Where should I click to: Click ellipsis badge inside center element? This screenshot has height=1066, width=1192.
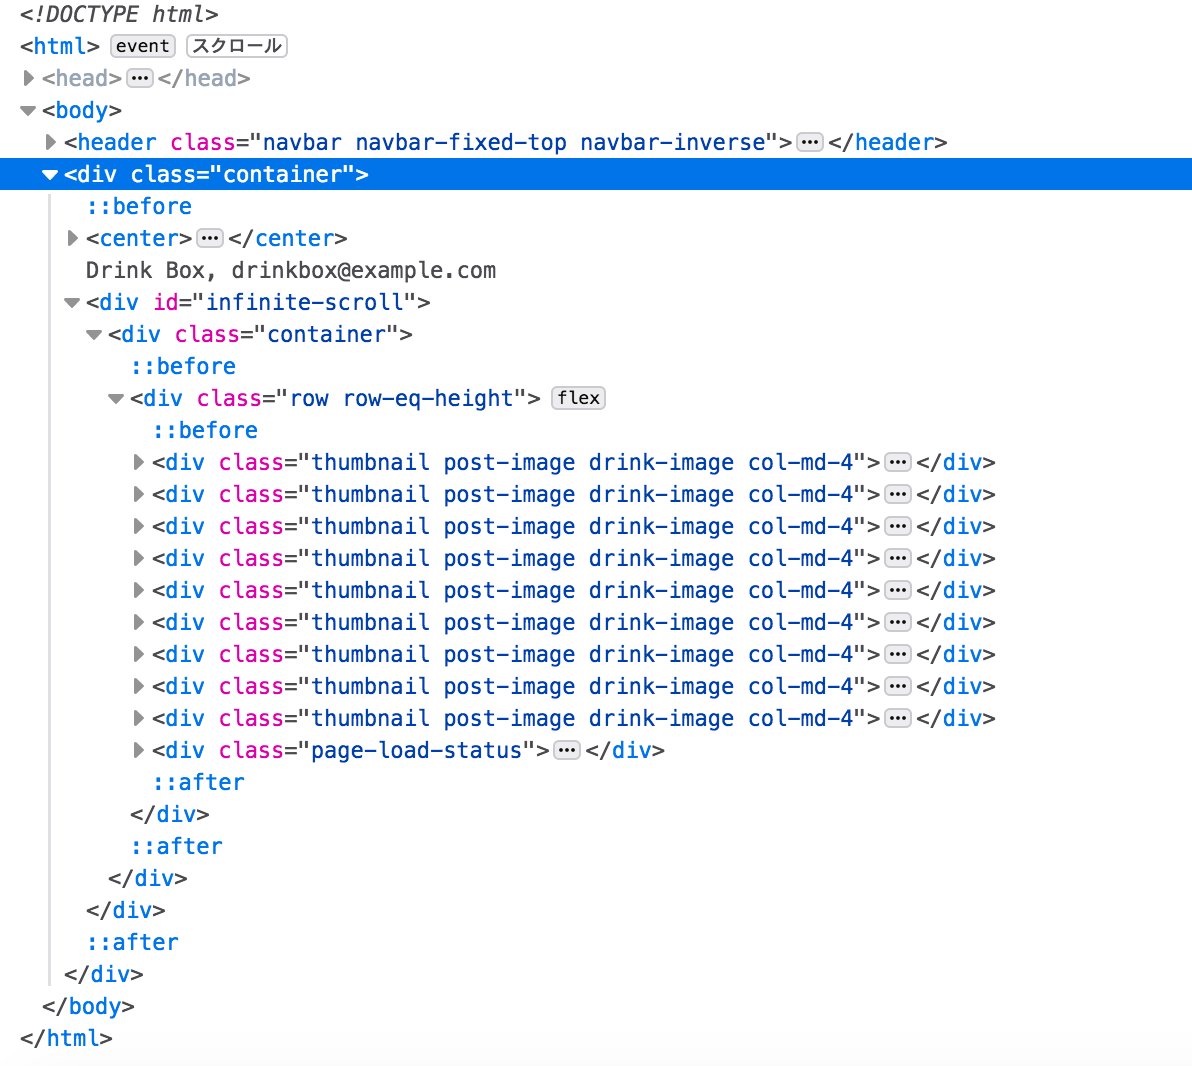click(x=210, y=238)
